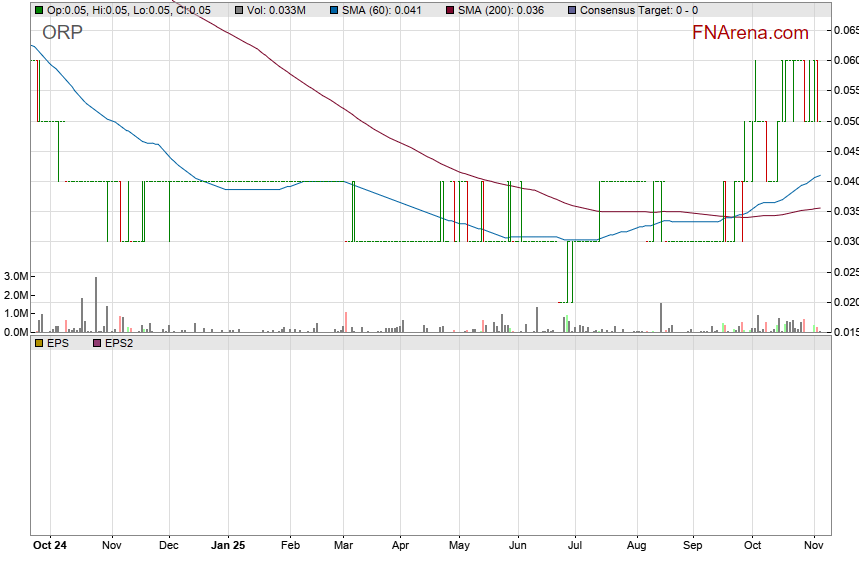Click the Consensus Target legend swatch
The image size is (859, 566).
click(x=571, y=10)
